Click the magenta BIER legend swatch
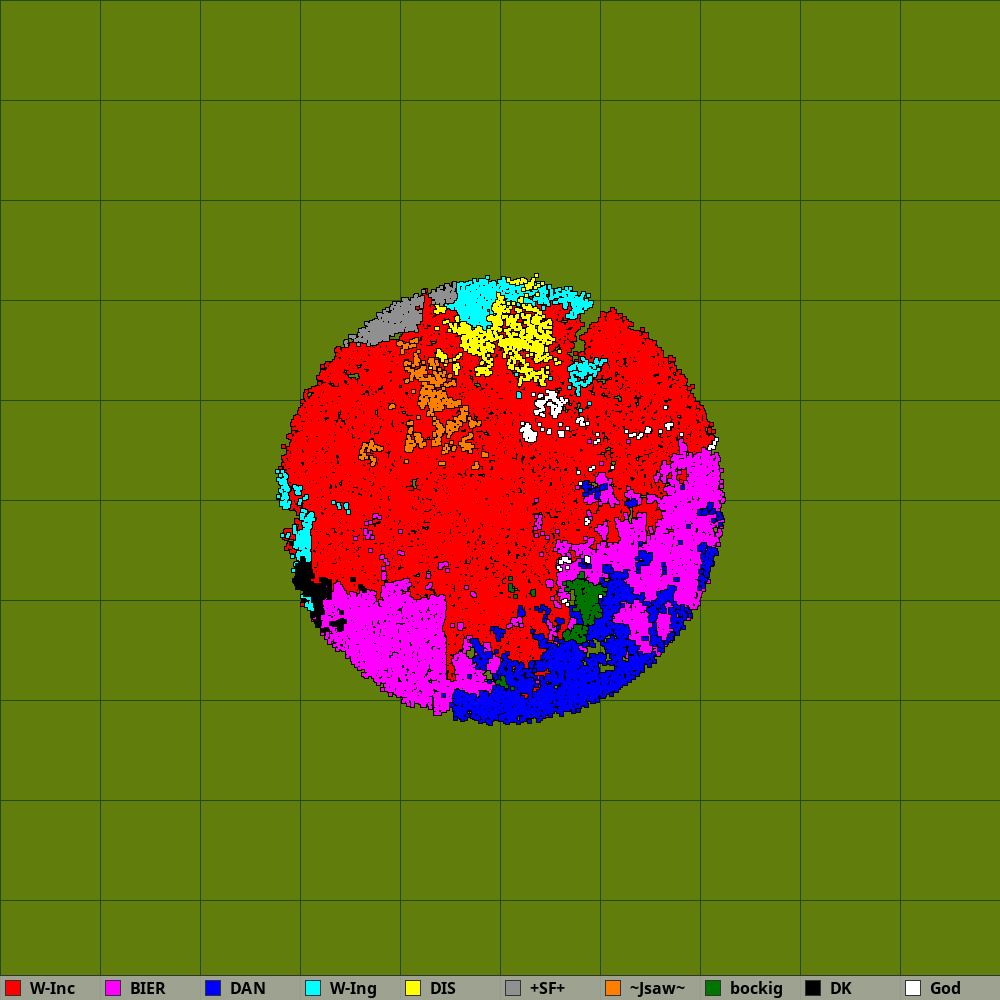Image resolution: width=1000 pixels, height=1000 pixels. click(113, 988)
